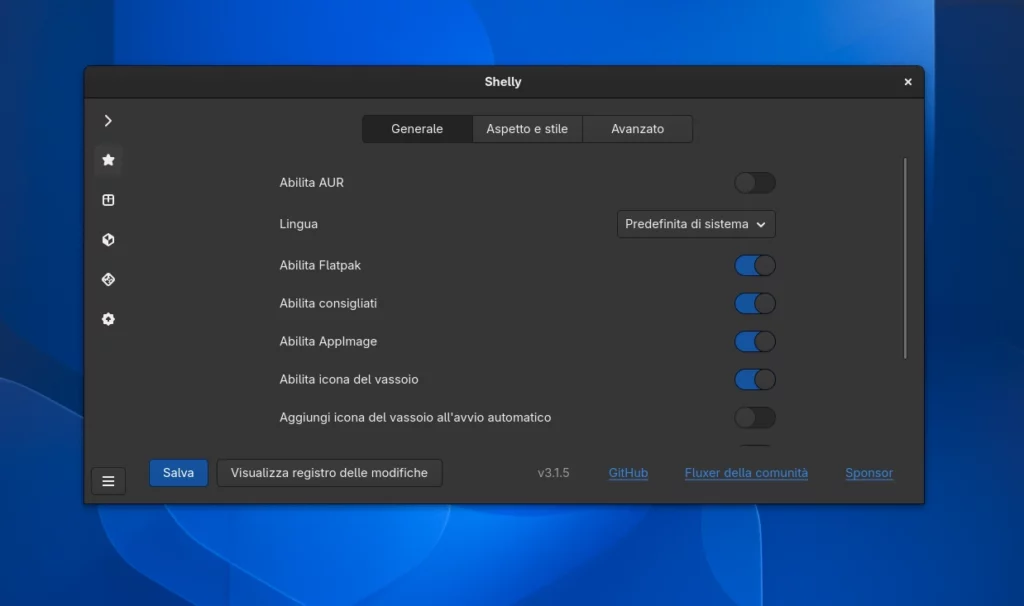Viewport: 1024px width, 606px height.
Task: Open the Sponsor link
Action: click(x=869, y=473)
